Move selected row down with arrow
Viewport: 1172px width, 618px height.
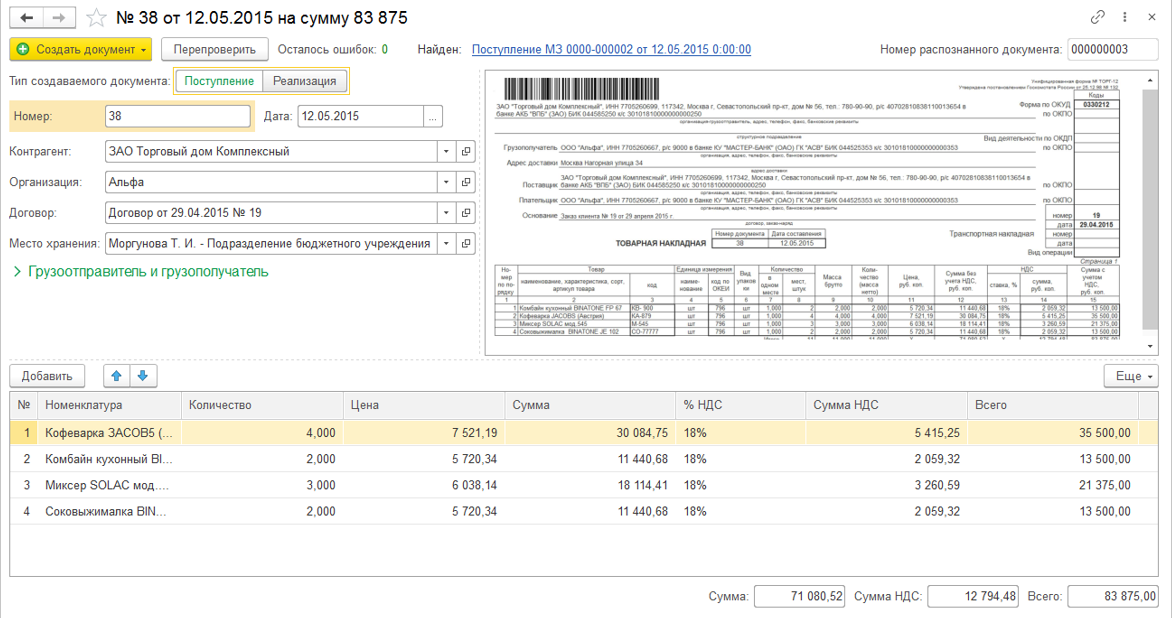(x=142, y=376)
